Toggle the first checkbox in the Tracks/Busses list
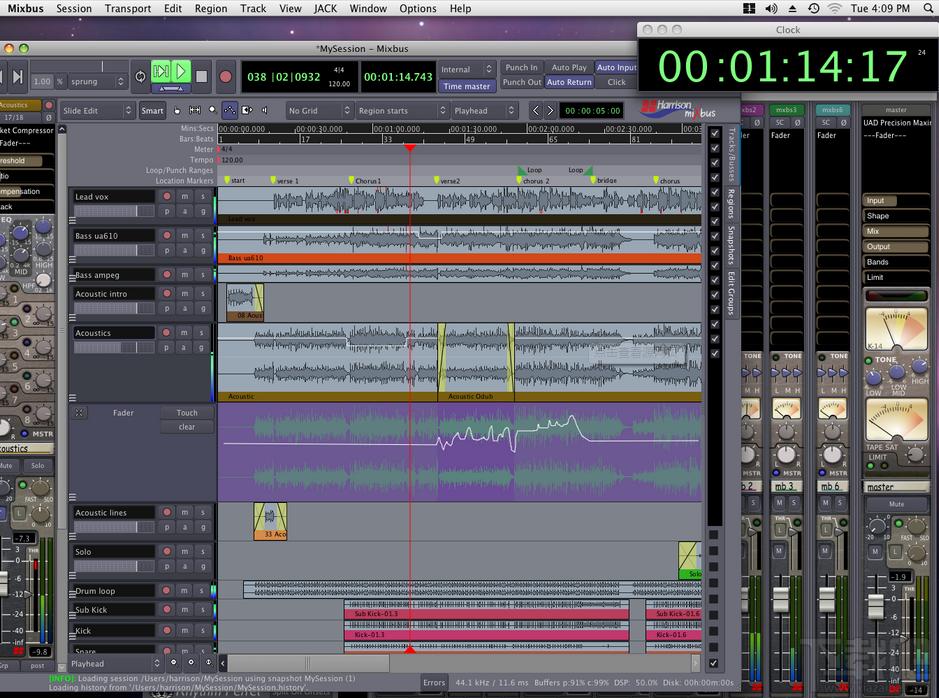939x698 pixels. click(714, 133)
